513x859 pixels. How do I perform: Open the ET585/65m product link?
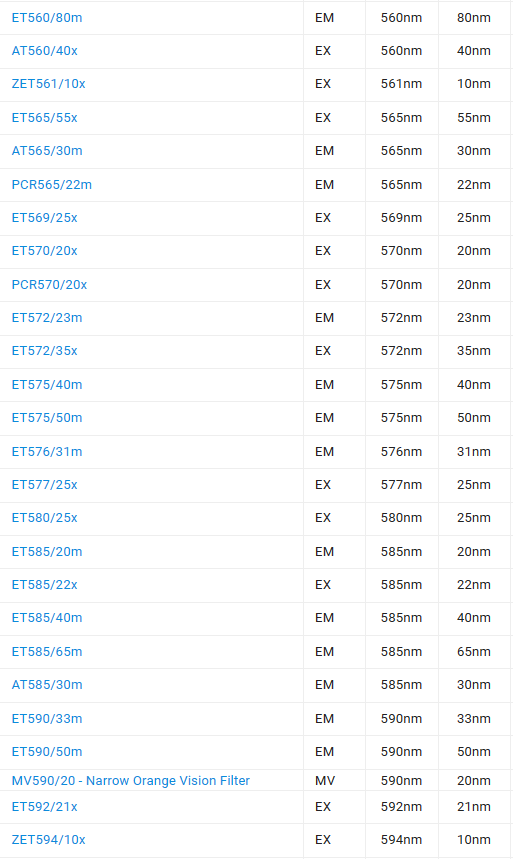click(x=47, y=651)
